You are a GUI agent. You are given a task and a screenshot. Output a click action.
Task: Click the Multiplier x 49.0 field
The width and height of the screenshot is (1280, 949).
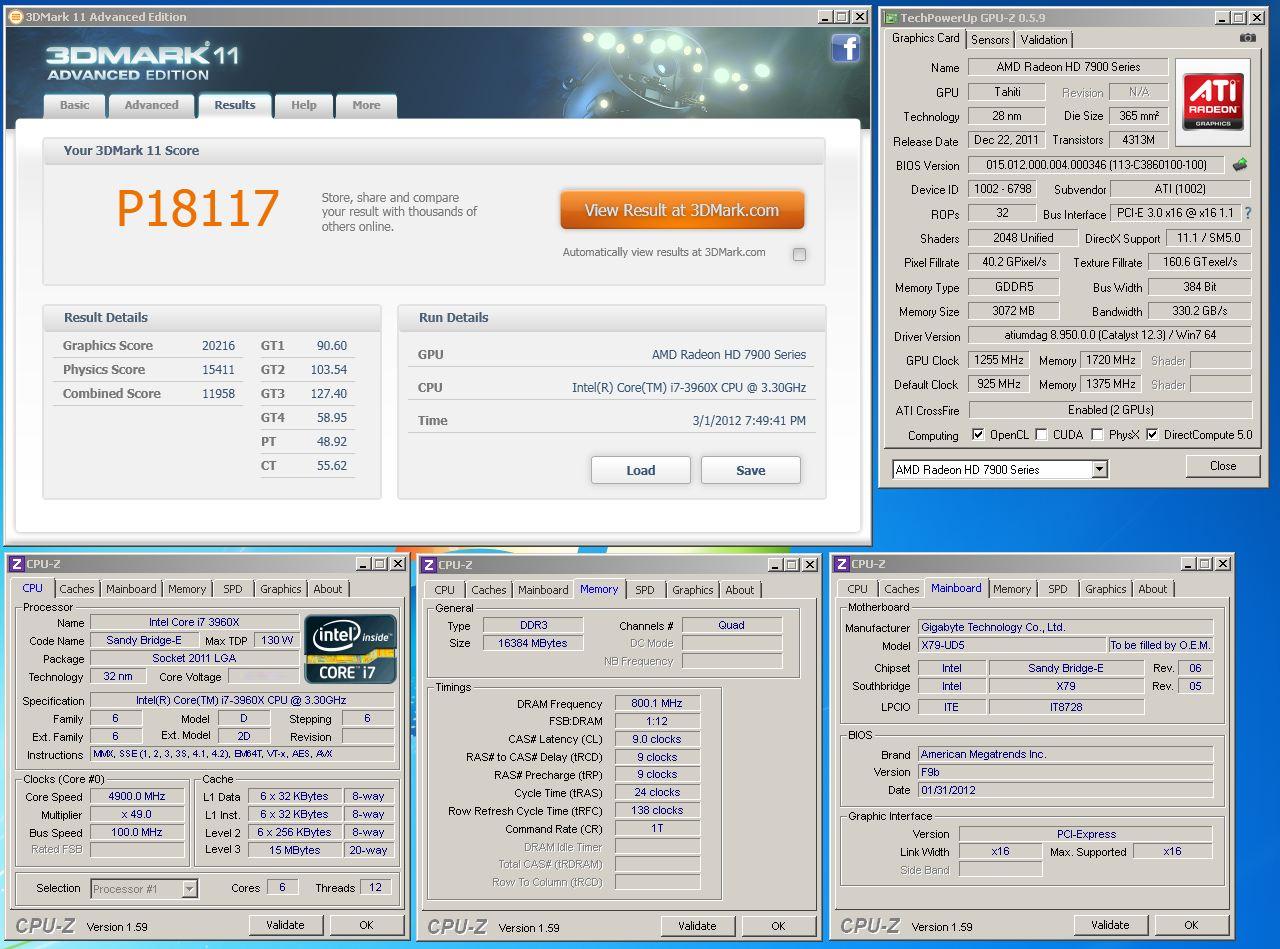136,815
